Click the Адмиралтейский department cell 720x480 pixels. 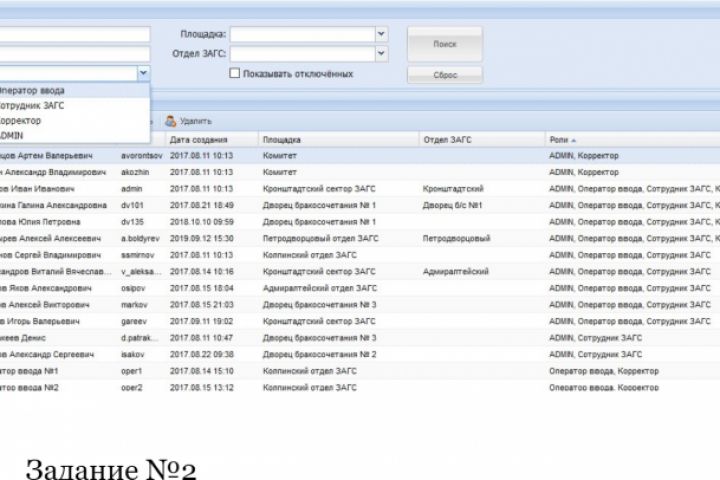pos(456,271)
